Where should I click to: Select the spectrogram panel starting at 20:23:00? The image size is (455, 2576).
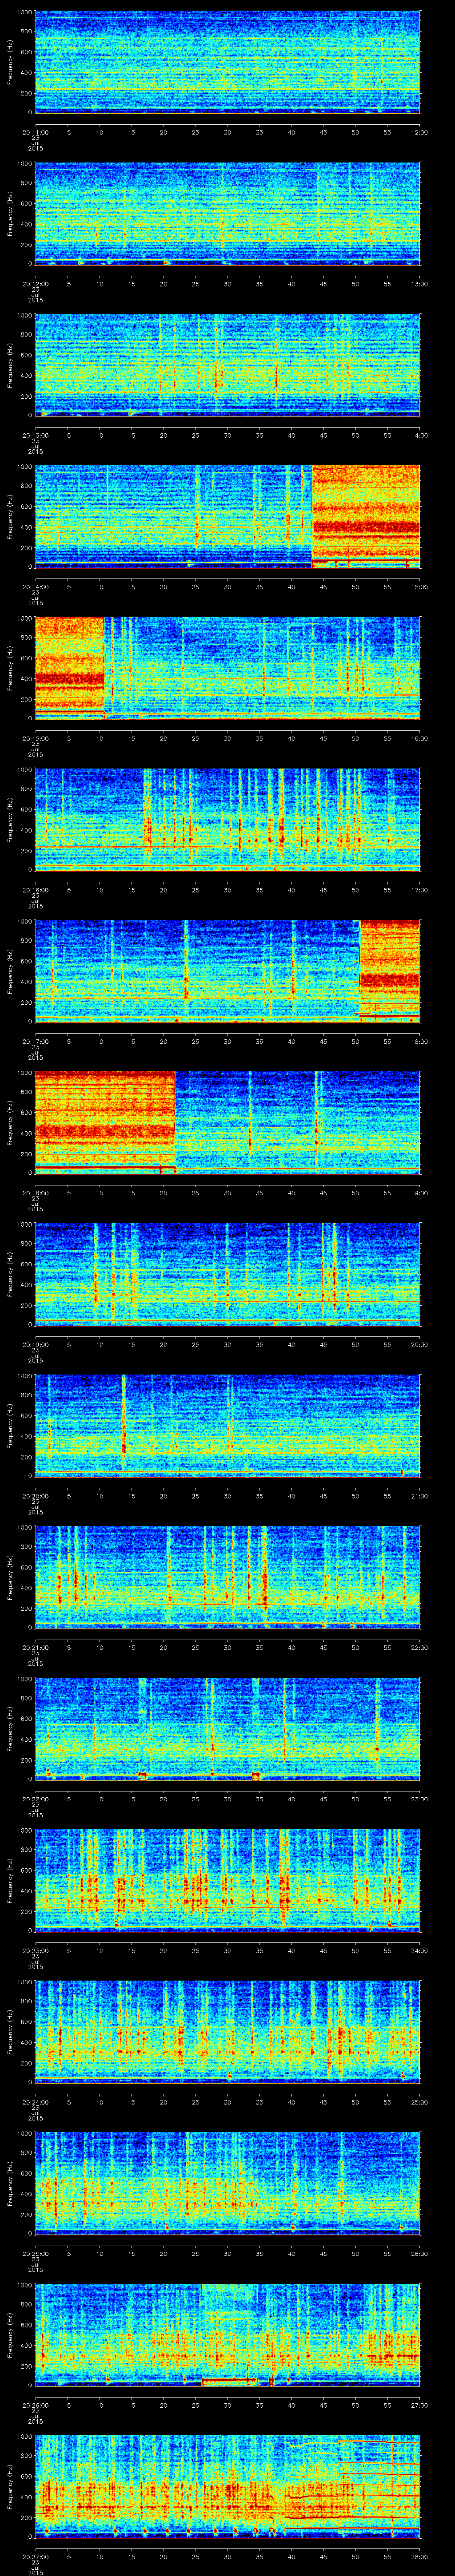[227, 1879]
